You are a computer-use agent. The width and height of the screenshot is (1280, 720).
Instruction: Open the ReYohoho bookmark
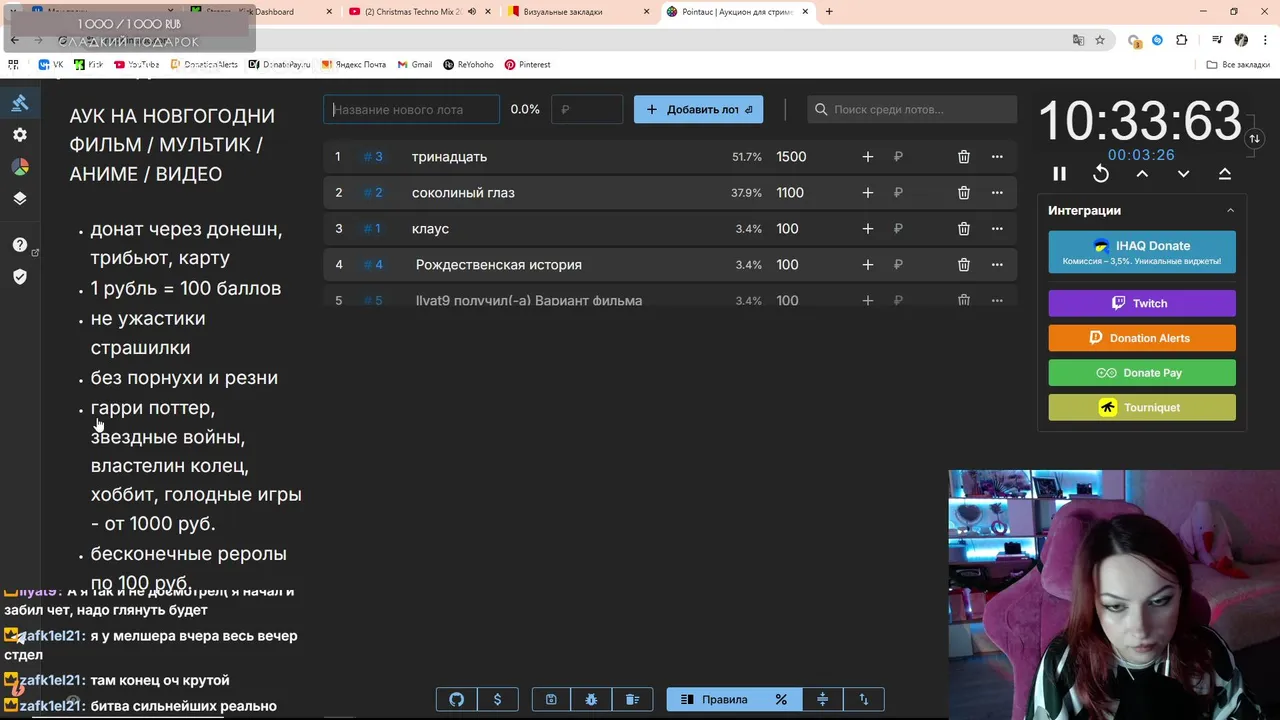pos(469,64)
